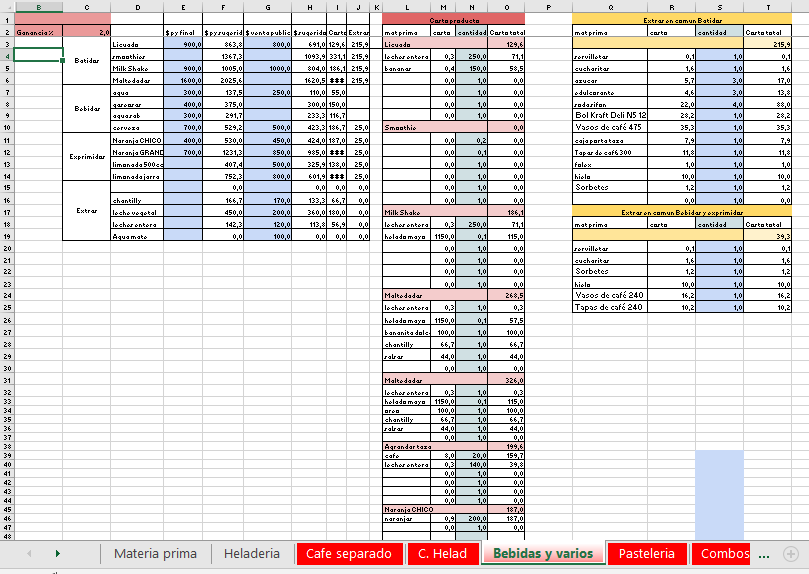Click the merged Exprimidos category cell
This screenshot has width=809, height=574.
tap(87, 156)
